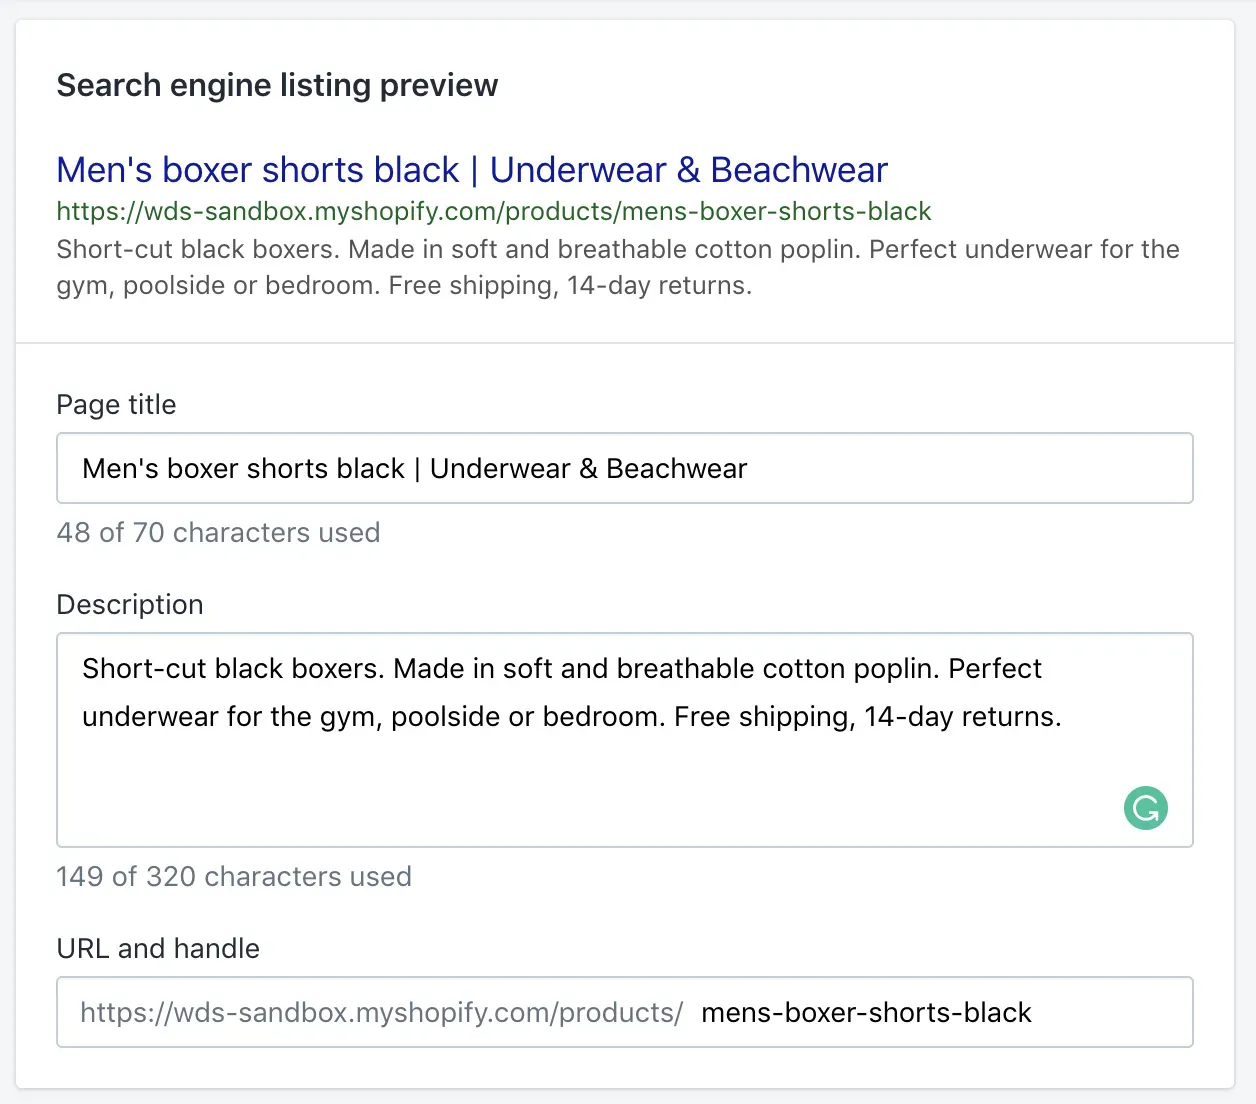Screen dimensions: 1256x1104
Task: Click the '48 of 70 characters used' counter
Action: (218, 533)
